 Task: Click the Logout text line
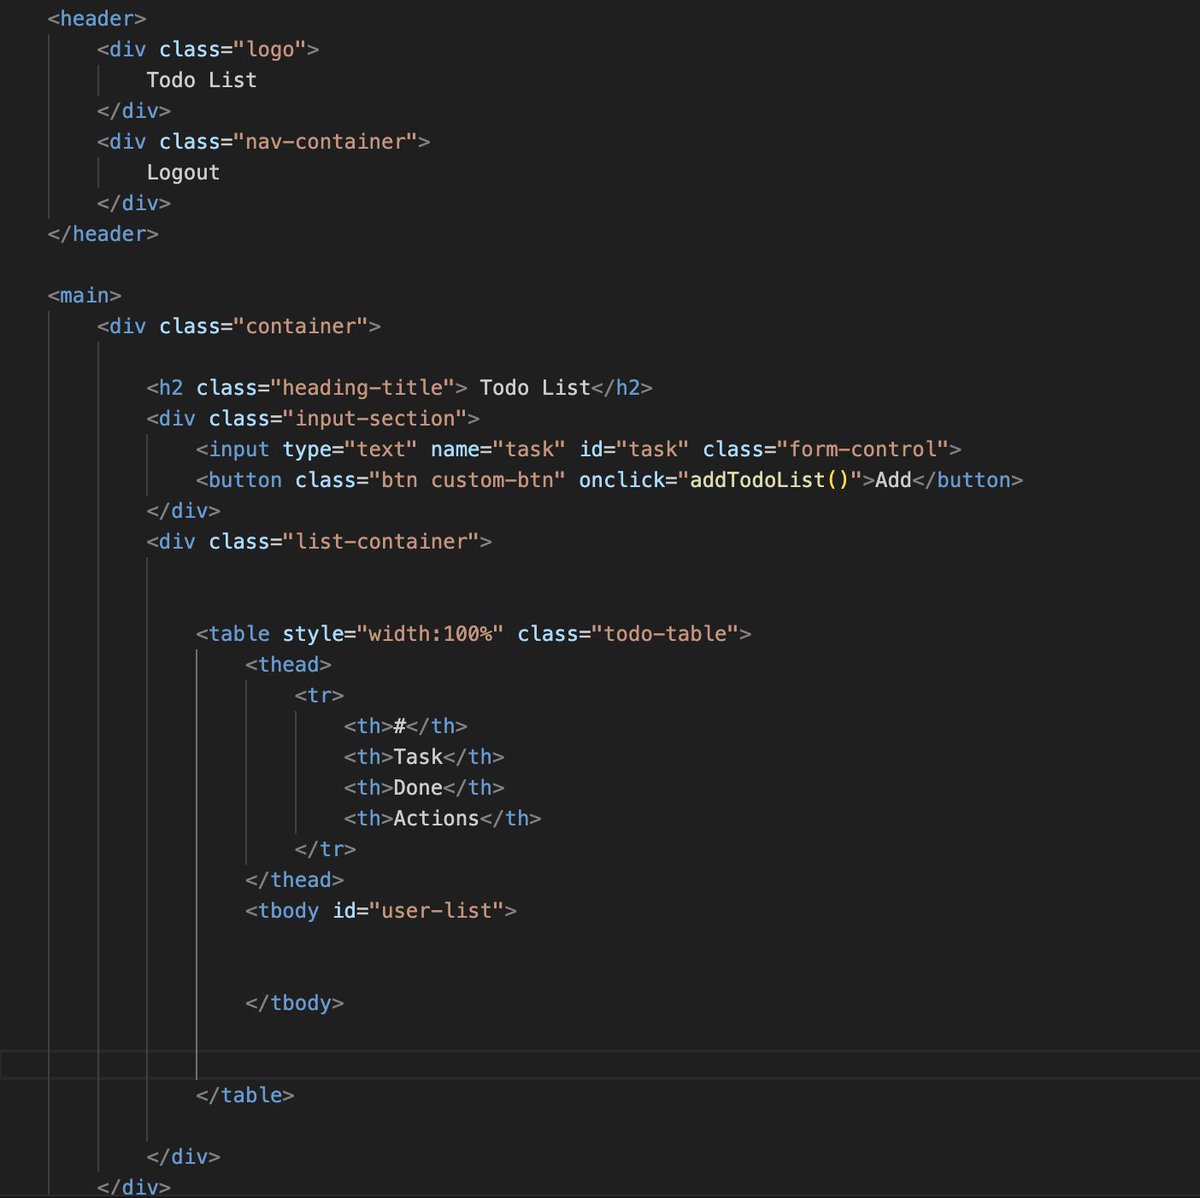pyautogui.click(x=183, y=172)
